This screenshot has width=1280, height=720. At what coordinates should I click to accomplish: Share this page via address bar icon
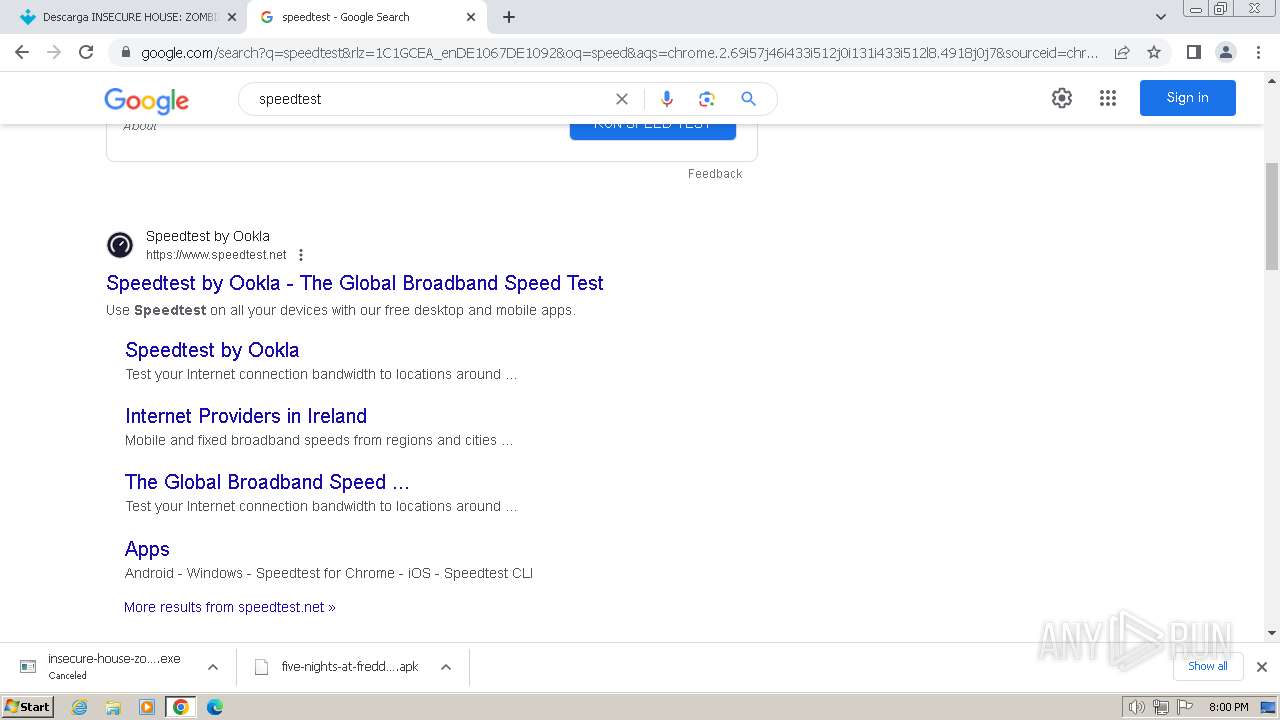pyautogui.click(x=1122, y=52)
